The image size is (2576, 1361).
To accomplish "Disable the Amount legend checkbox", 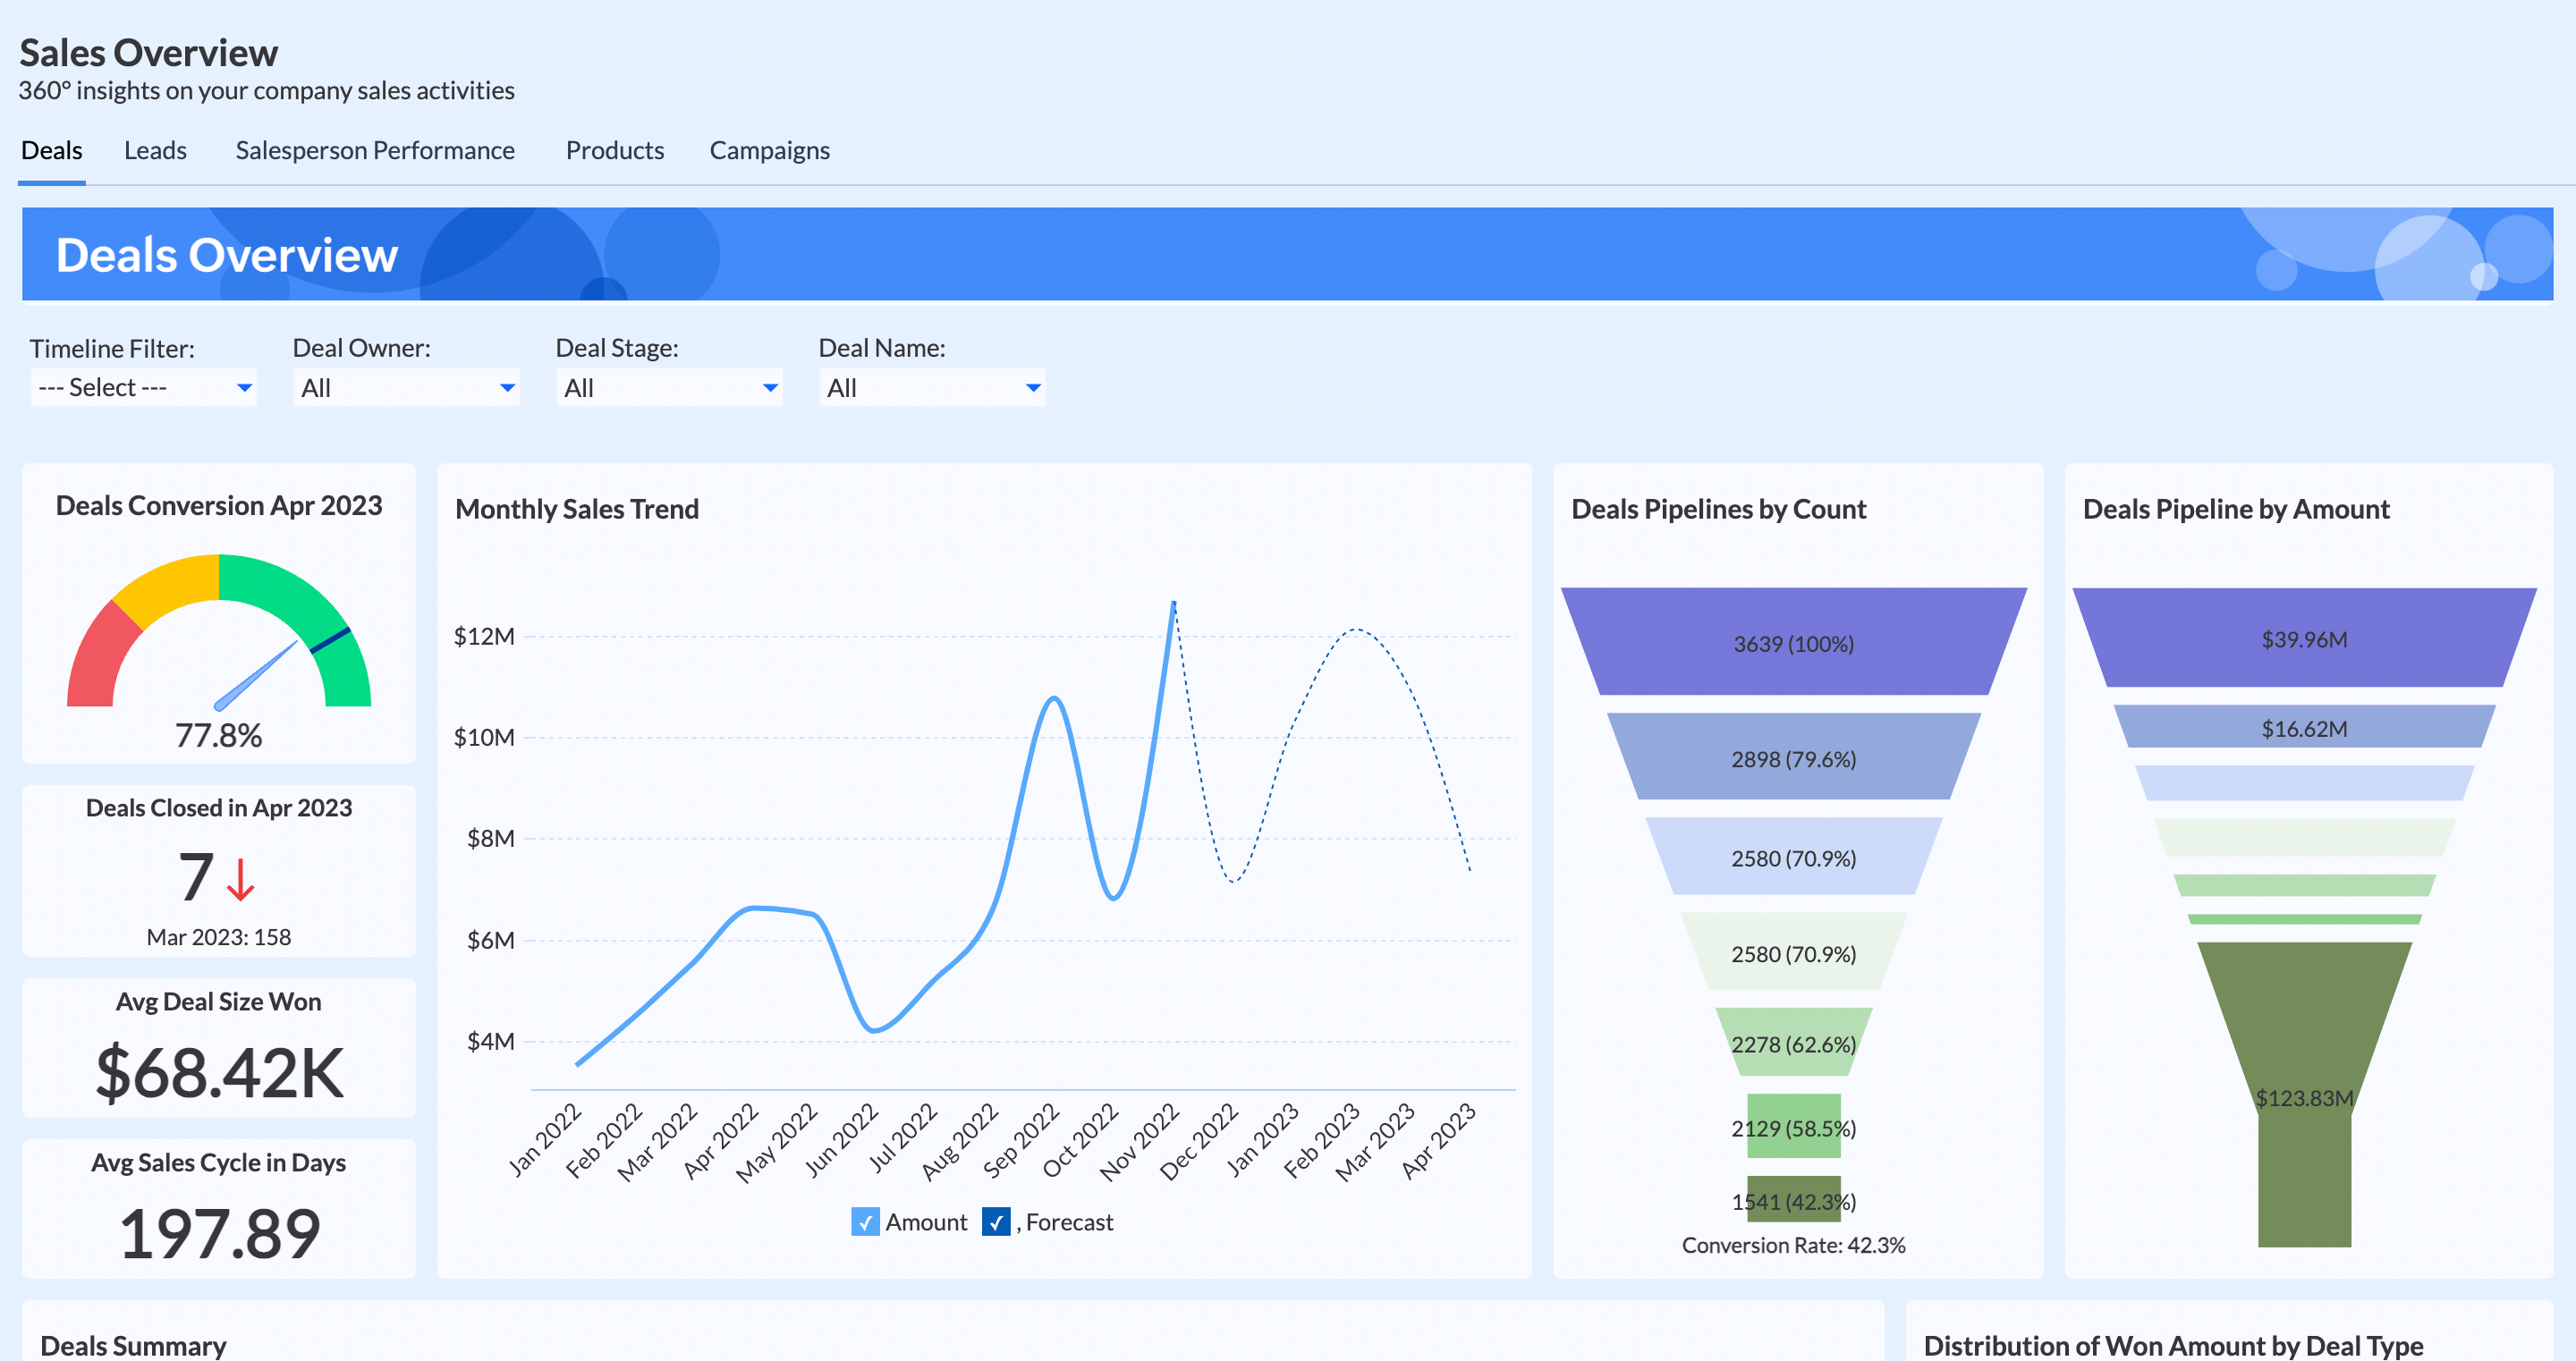I will point(864,1221).
